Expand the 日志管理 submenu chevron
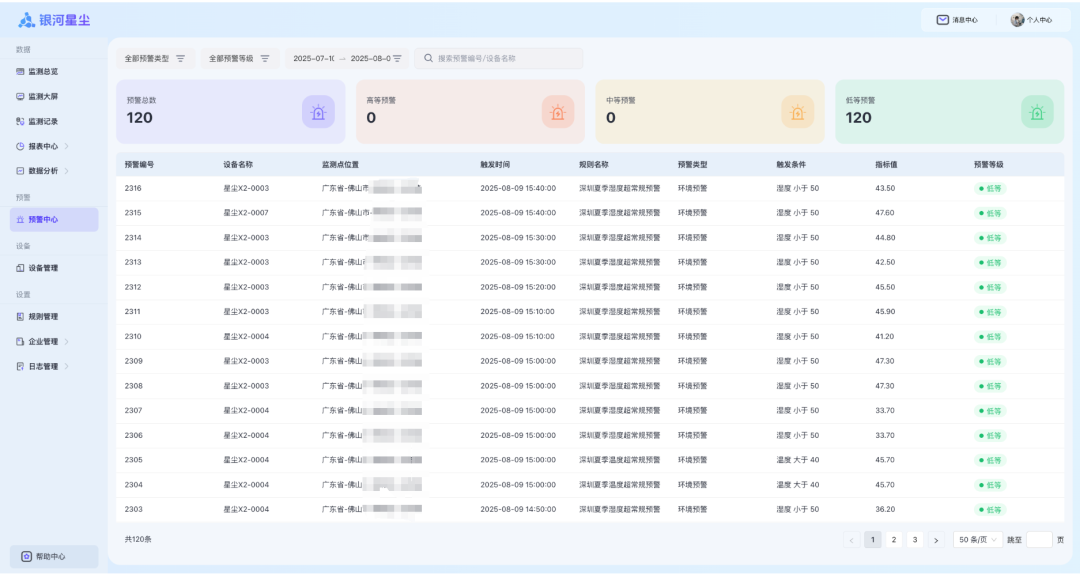This screenshot has height=574, width=1080. [67, 367]
